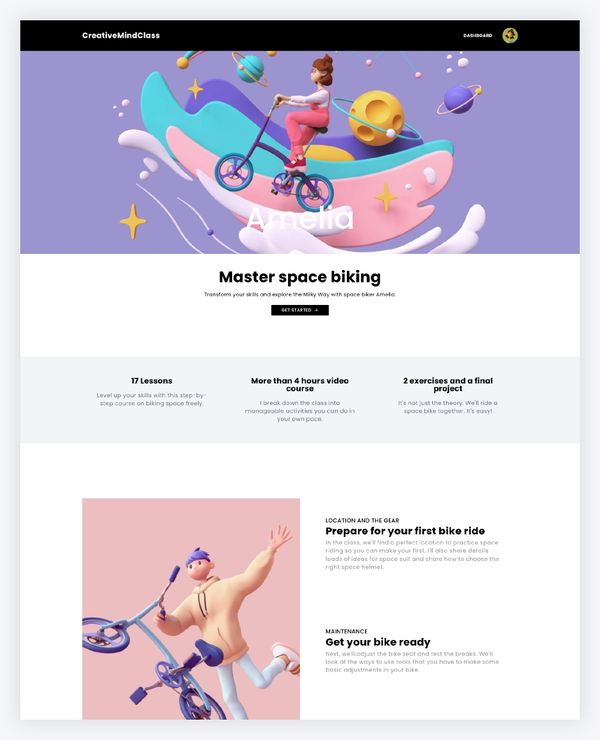Click the Get Started button

click(300, 310)
